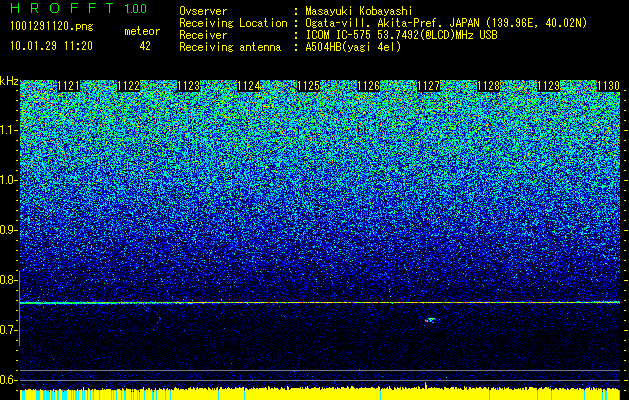The height and width of the screenshot is (400, 629).
Task: Click the 1123 time marker label
Action: click(189, 86)
